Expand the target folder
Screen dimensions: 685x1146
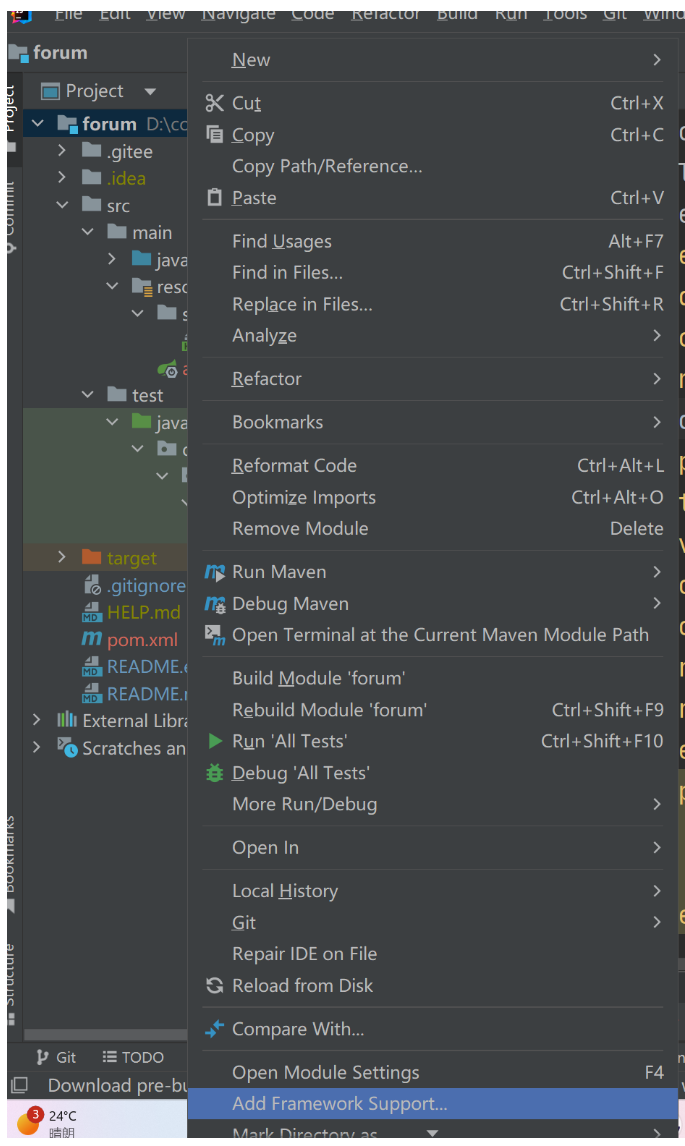pos(62,557)
